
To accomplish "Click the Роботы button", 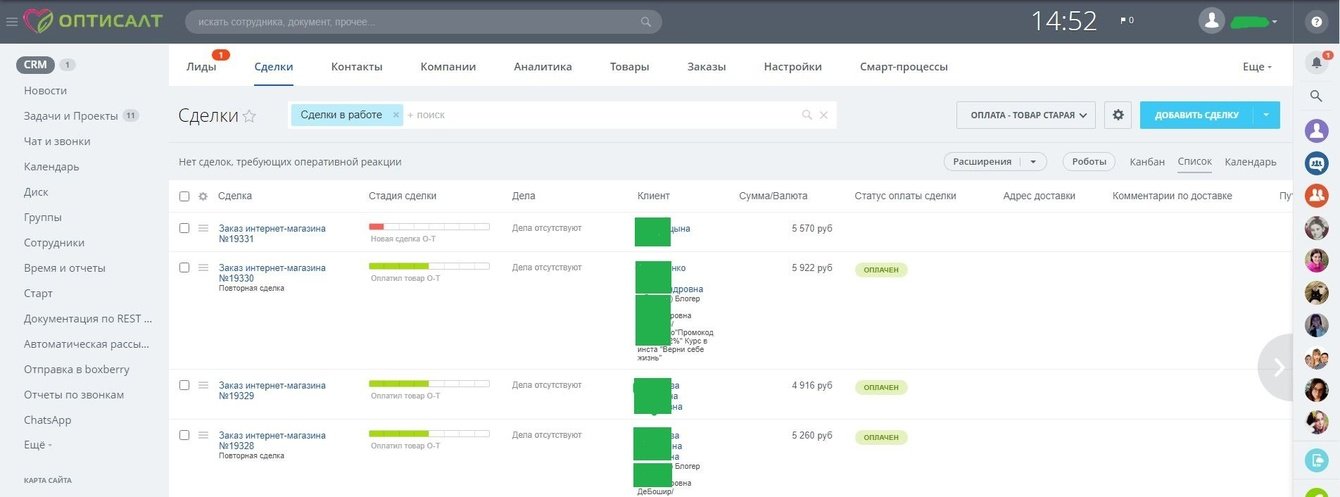I will pyautogui.click(x=1089, y=161).
